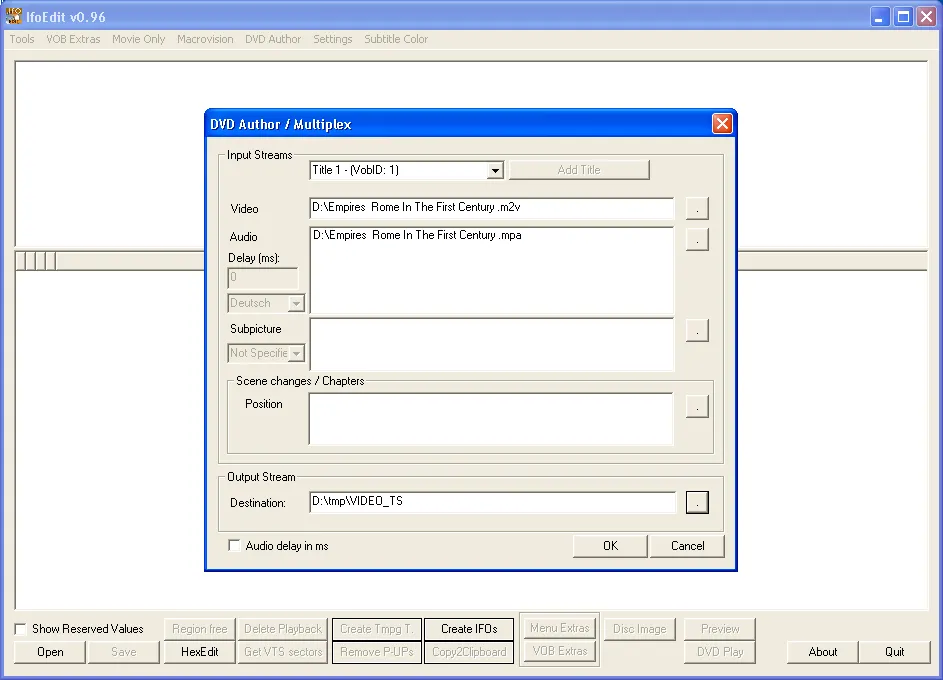Viewport: 943px width, 680px height.
Task: Select the .mpa entry in Audio list
Action: [x=417, y=235]
